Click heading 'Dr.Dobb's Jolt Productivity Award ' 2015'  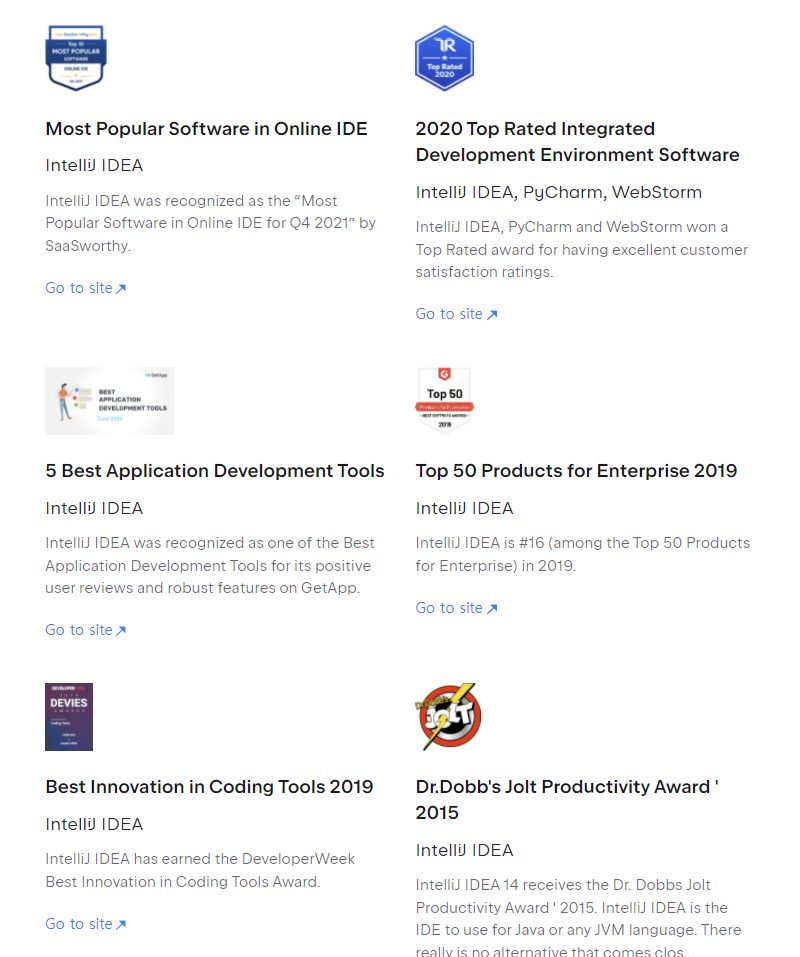pos(567,800)
